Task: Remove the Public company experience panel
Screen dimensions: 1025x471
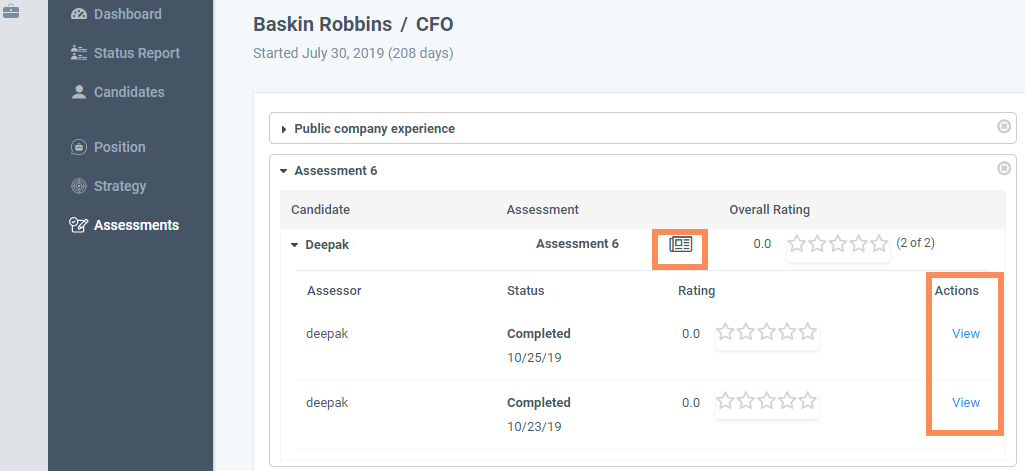Action: point(1004,127)
